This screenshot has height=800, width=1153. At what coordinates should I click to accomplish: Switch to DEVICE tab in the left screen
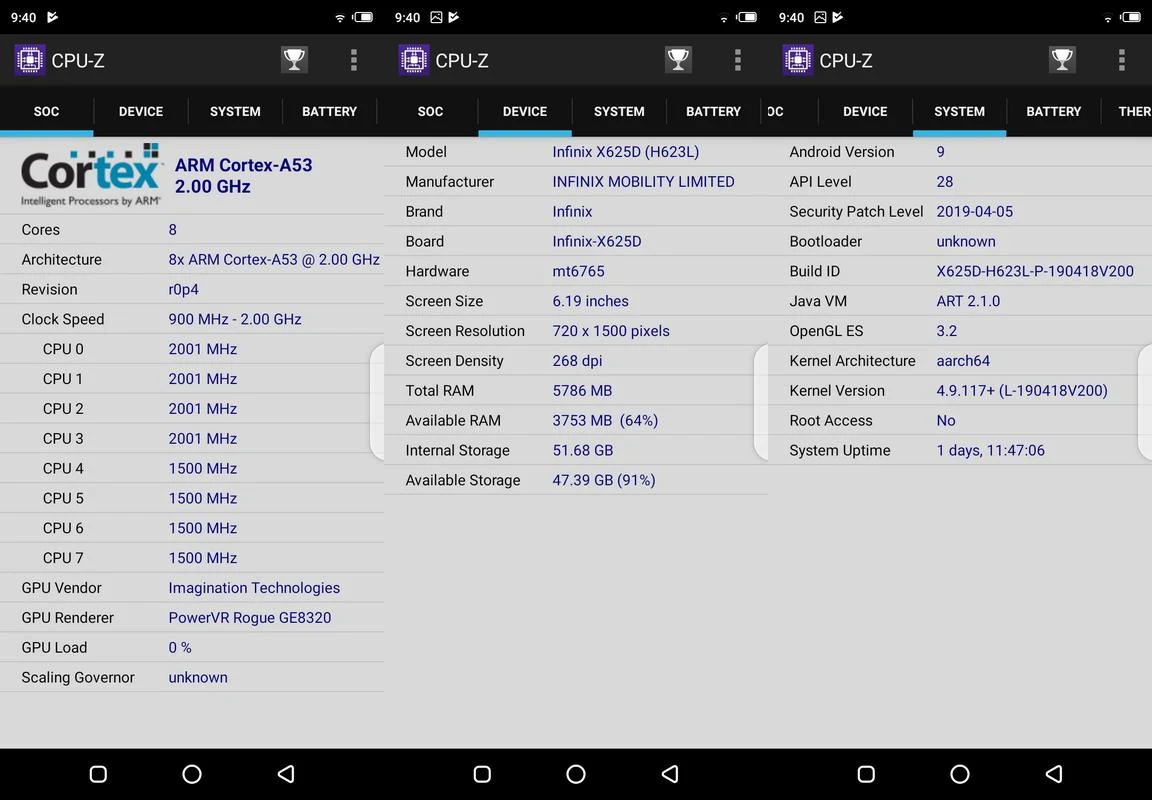pyautogui.click(x=140, y=111)
